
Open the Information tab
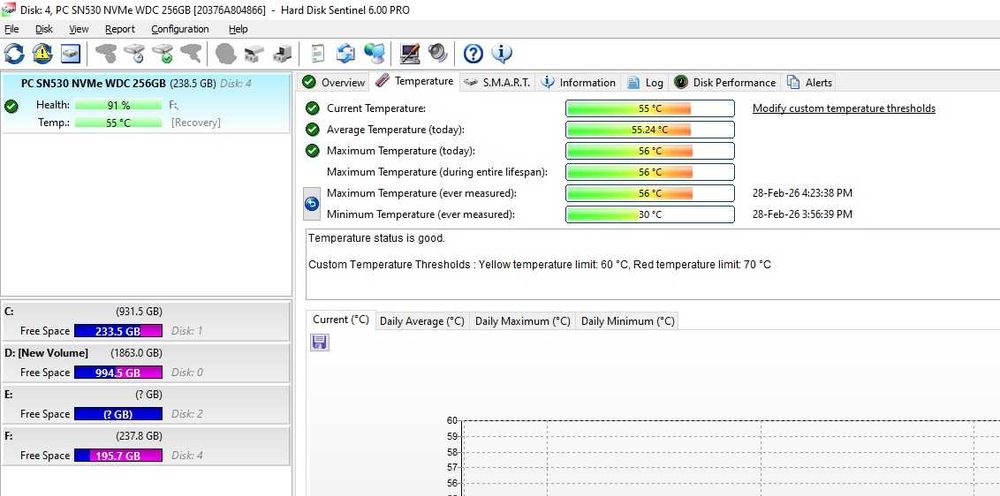pyautogui.click(x=579, y=82)
